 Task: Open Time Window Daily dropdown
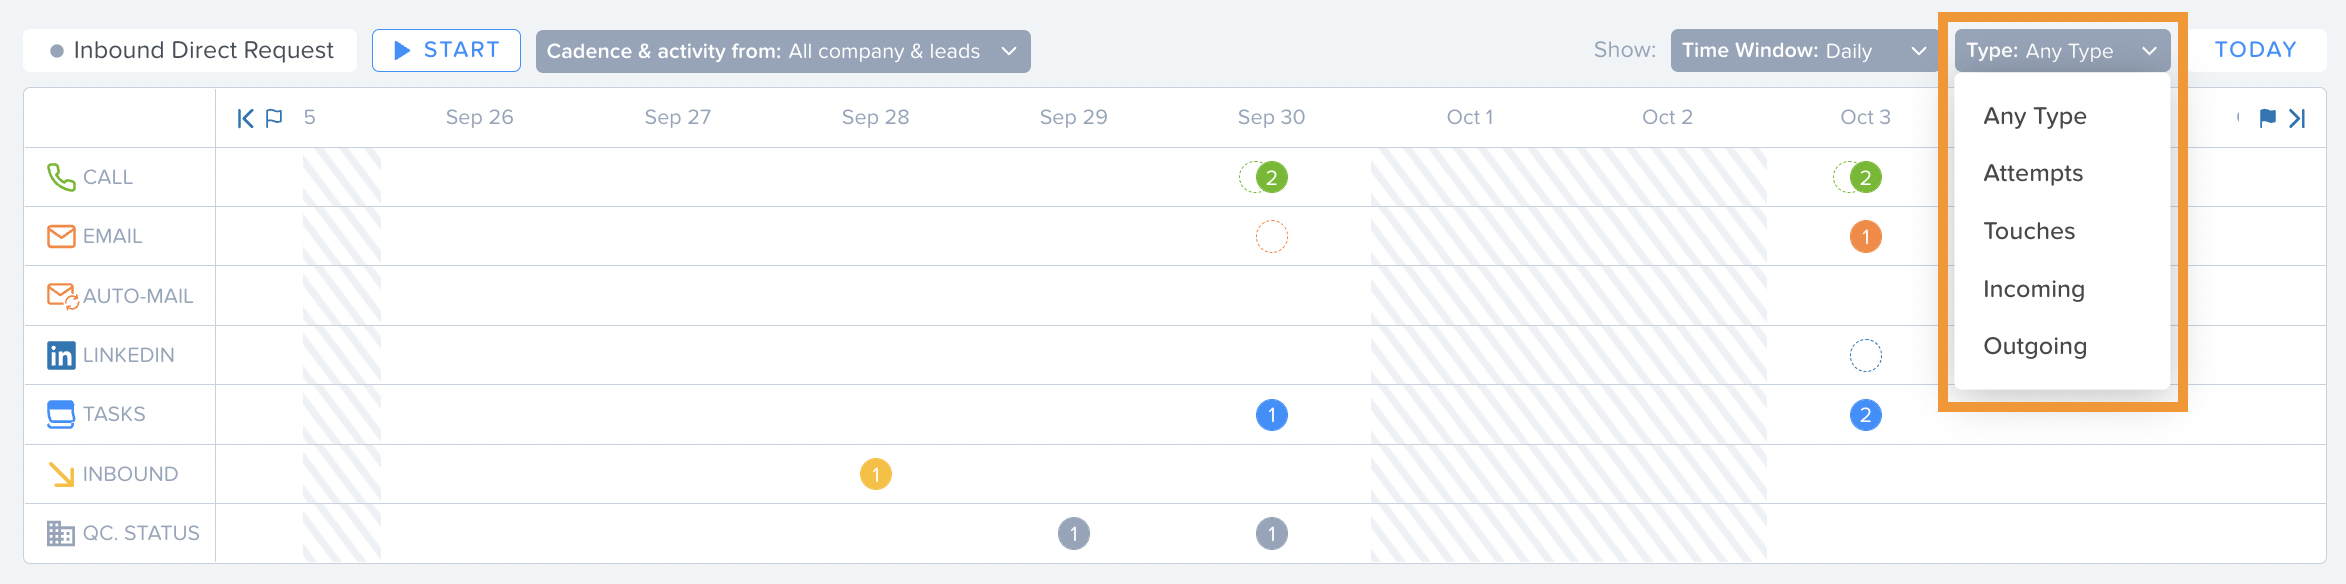tap(1805, 51)
